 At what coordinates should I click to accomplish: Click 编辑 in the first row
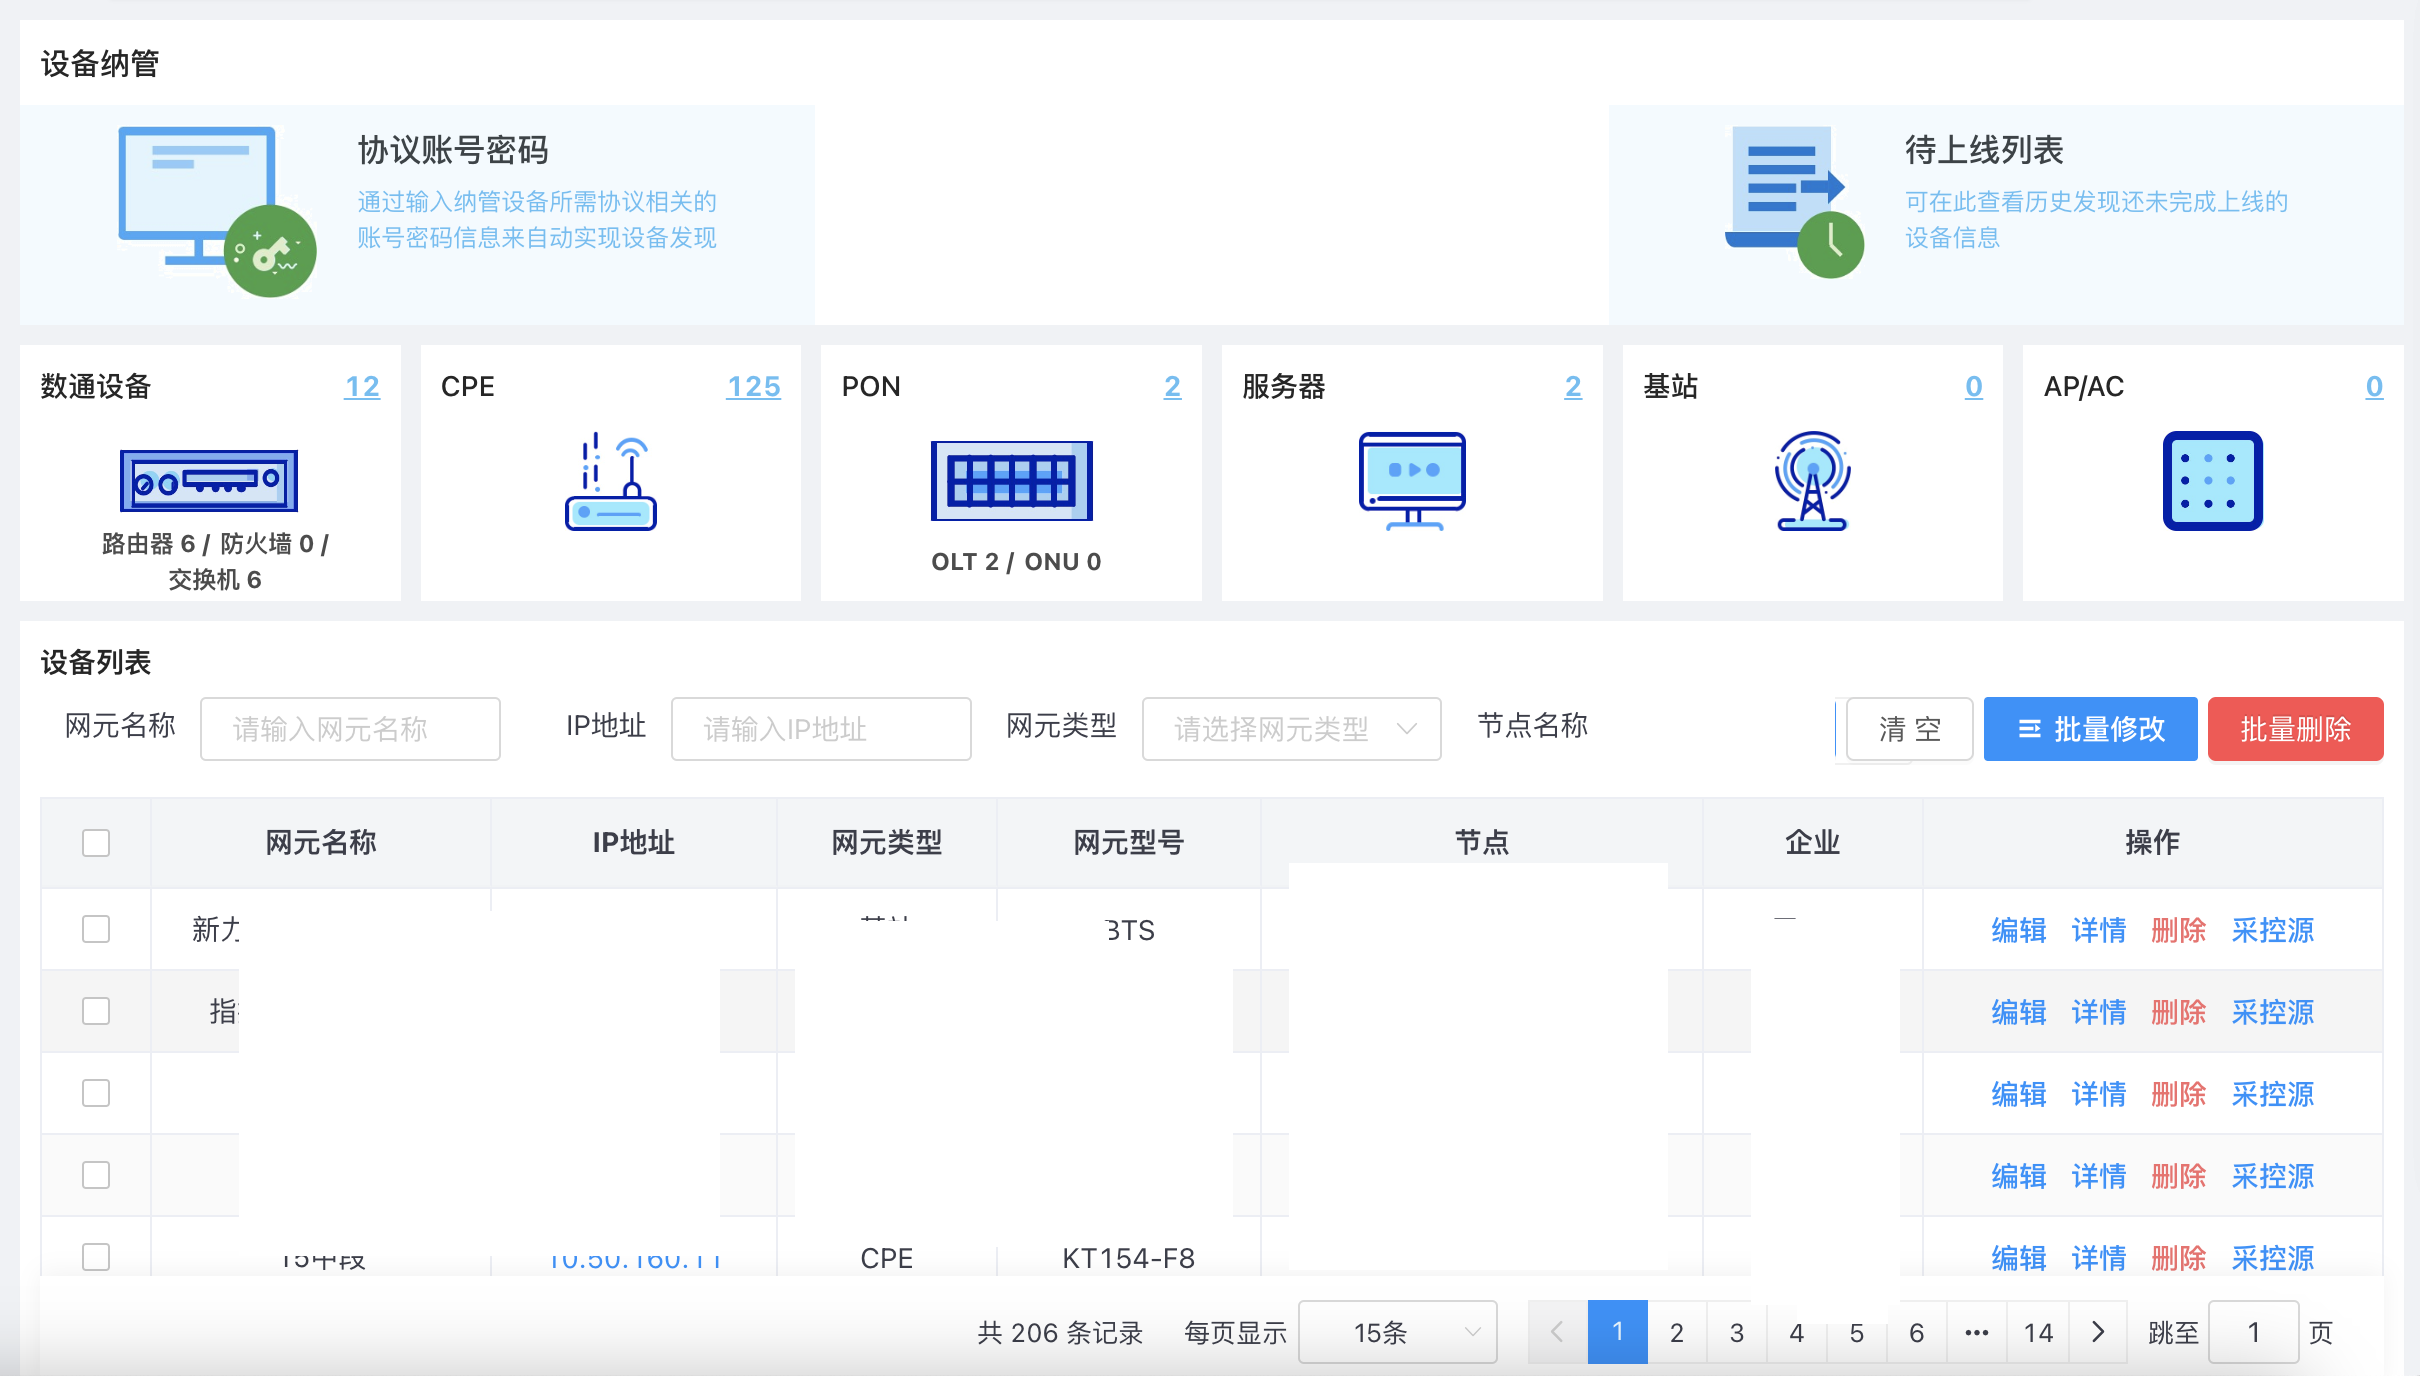[2019, 930]
